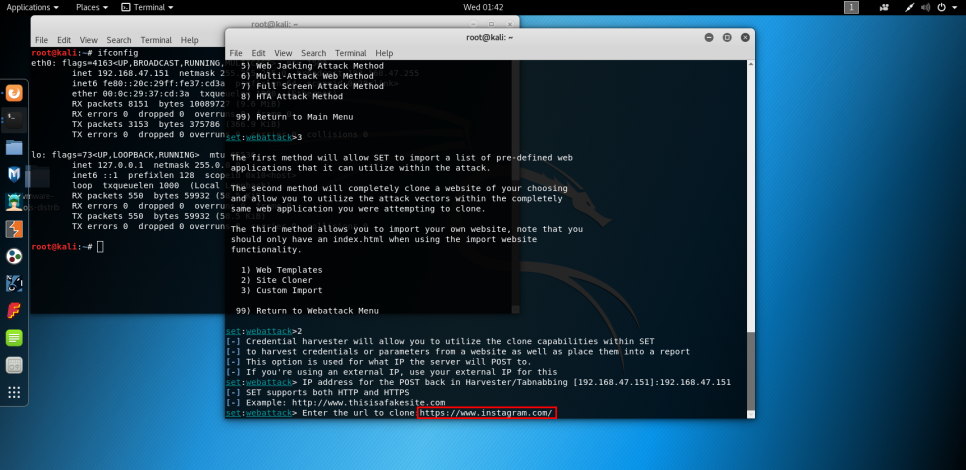Click the front terminal's vertical scrollbar thumb
This screenshot has height=470, width=966.
pyautogui.click(x=750, y=373)
